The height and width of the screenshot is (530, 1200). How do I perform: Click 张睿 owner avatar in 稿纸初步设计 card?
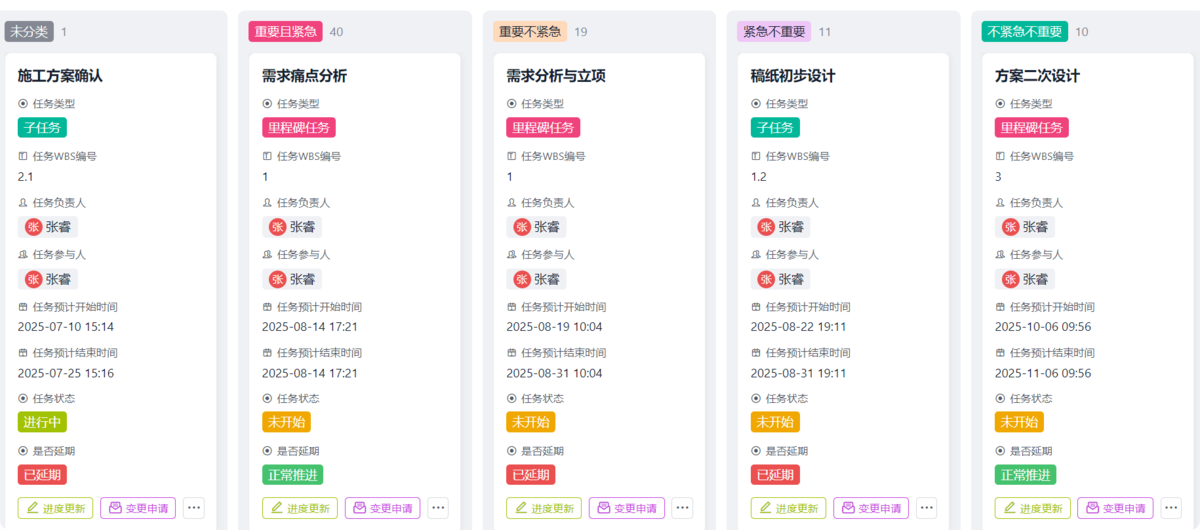(767, 227)
